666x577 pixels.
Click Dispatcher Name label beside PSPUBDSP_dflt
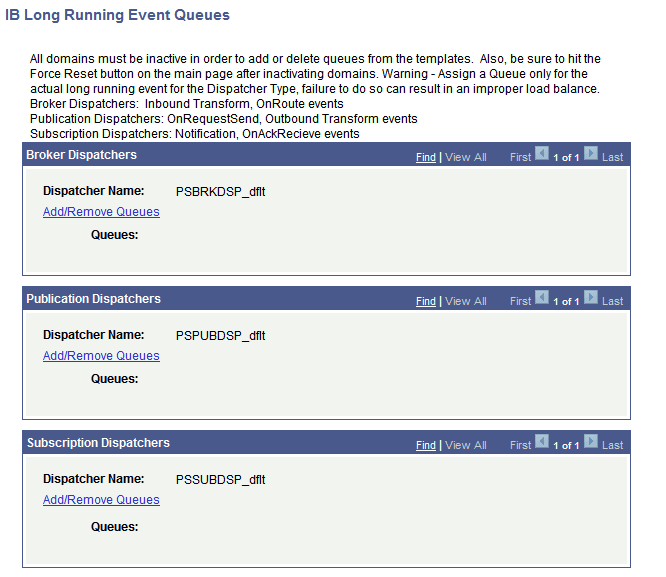pos(93,335)
